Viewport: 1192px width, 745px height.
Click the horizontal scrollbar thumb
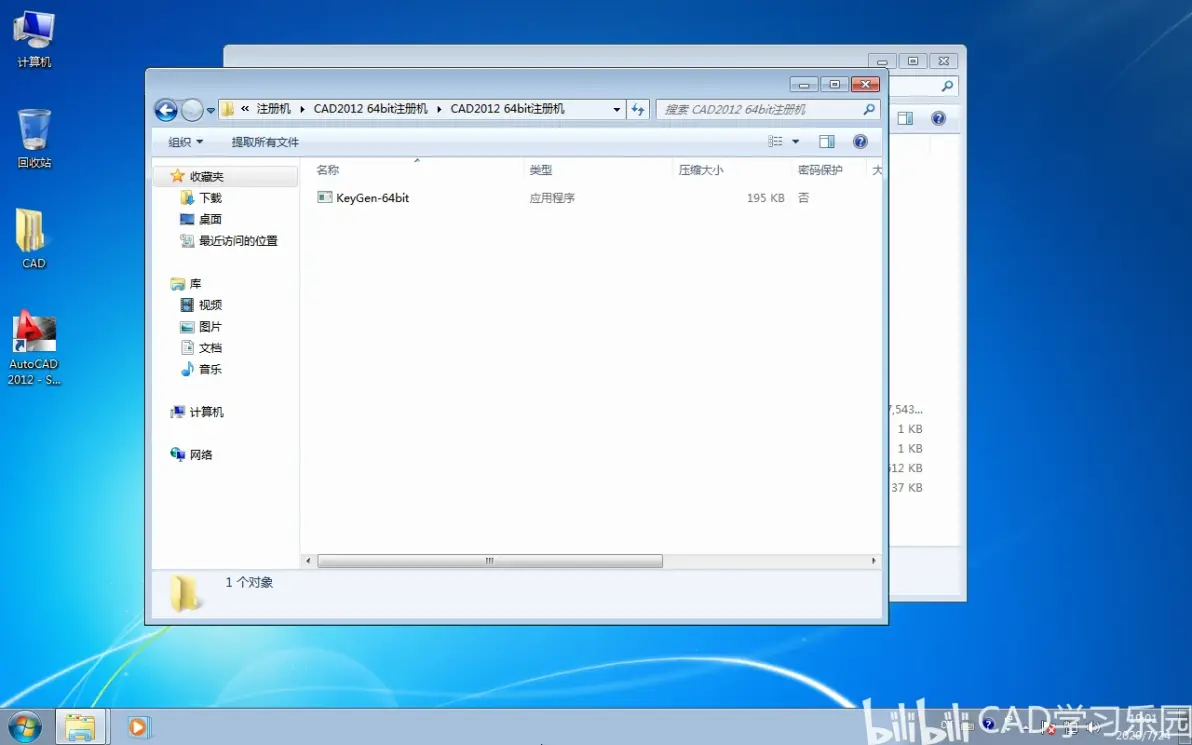click(x=490, y=561)
